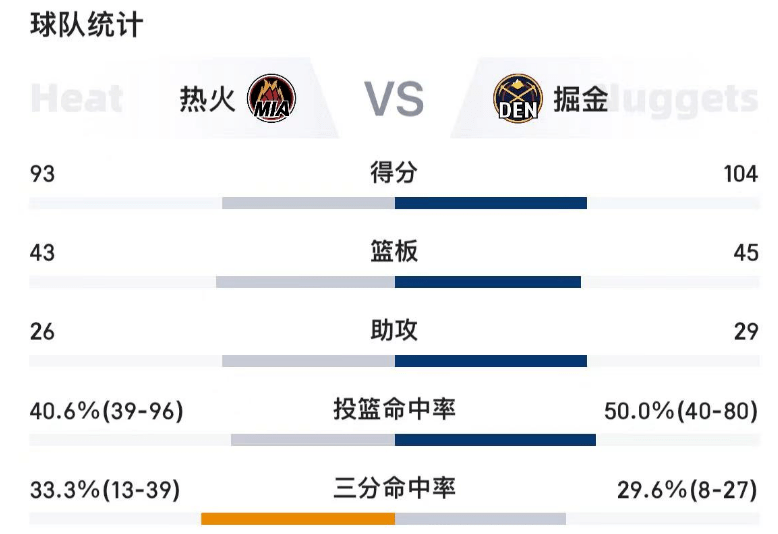Click Nuggets score value 104
The height and width of the screenshot is (534, 778).
point(741,174)
